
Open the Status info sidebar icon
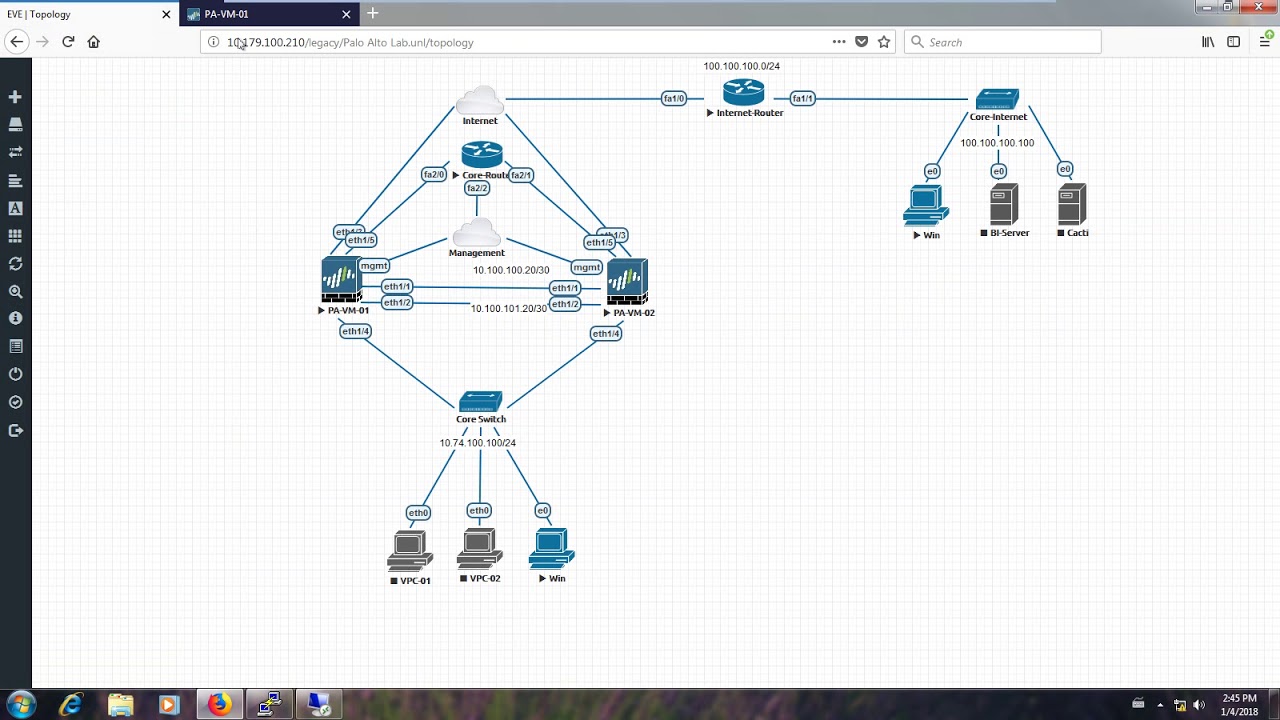(x=15, y=318)
